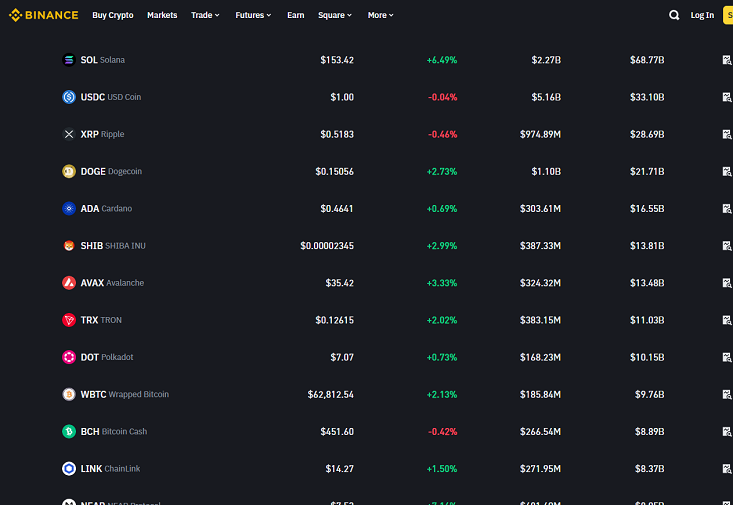Expand the Trade dropdown menu

[205, 15]
